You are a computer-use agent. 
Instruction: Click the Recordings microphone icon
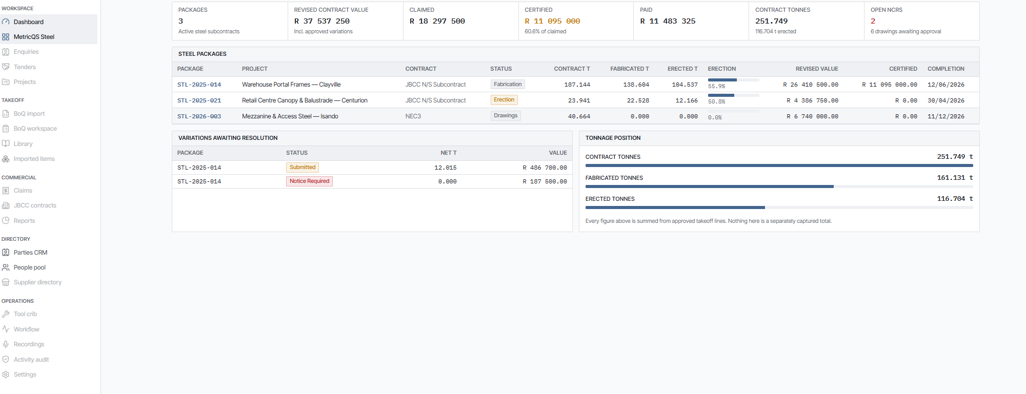6,344
